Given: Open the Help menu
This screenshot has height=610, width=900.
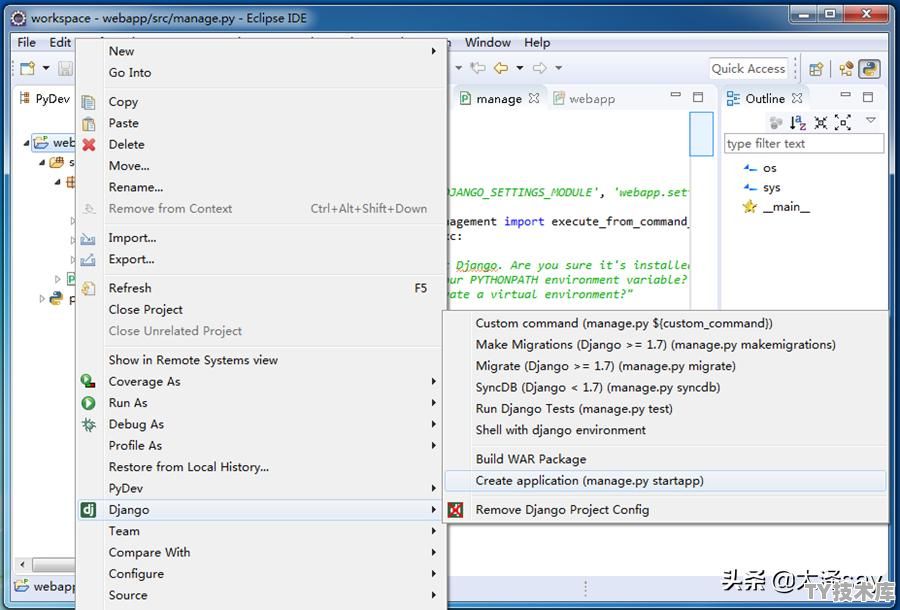Looking at the screenshot, I should 537,42.
